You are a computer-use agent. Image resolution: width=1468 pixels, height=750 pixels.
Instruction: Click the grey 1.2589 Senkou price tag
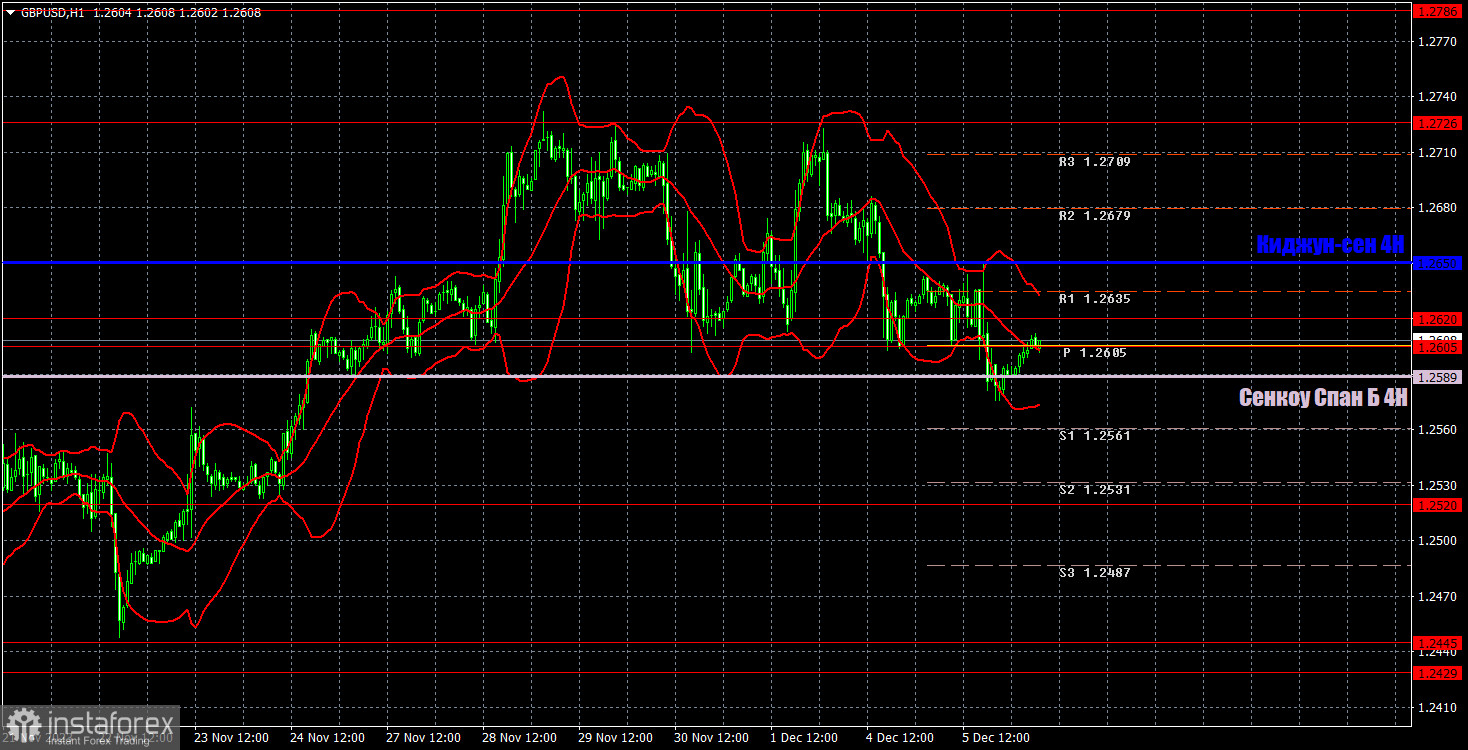point(1438,377)
